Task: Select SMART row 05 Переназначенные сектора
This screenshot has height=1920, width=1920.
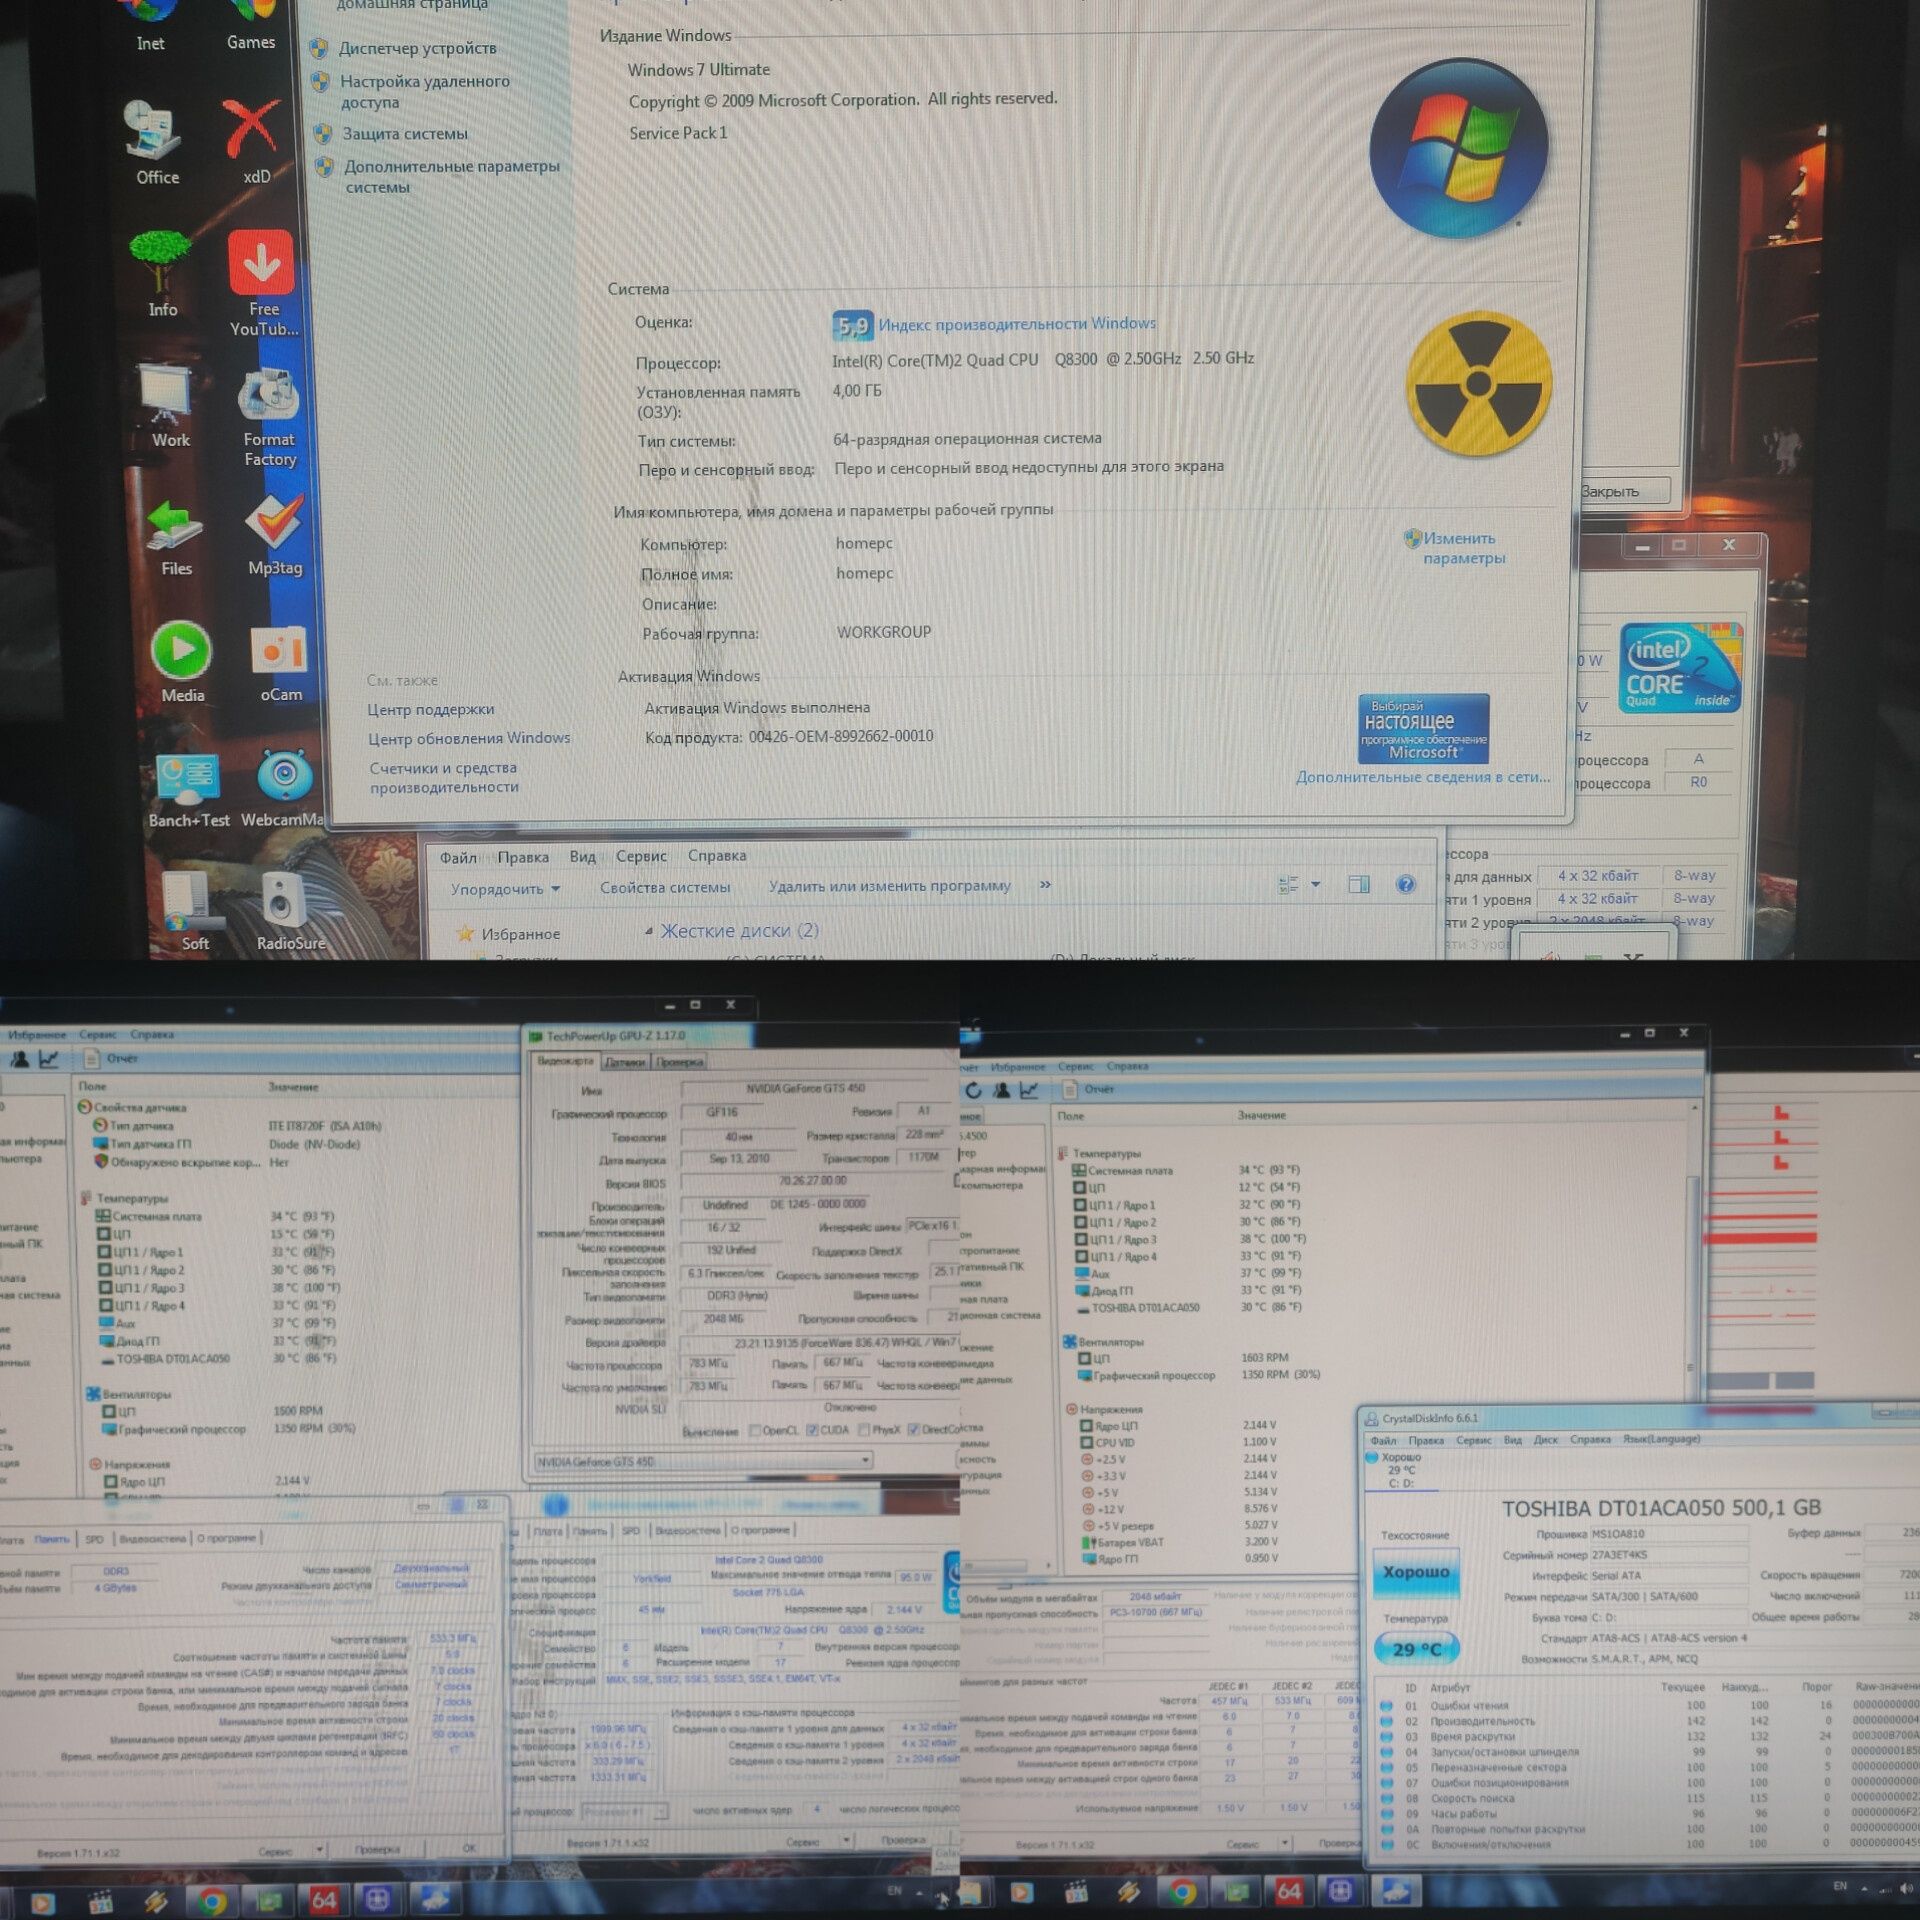Action: (1648, 1767)
